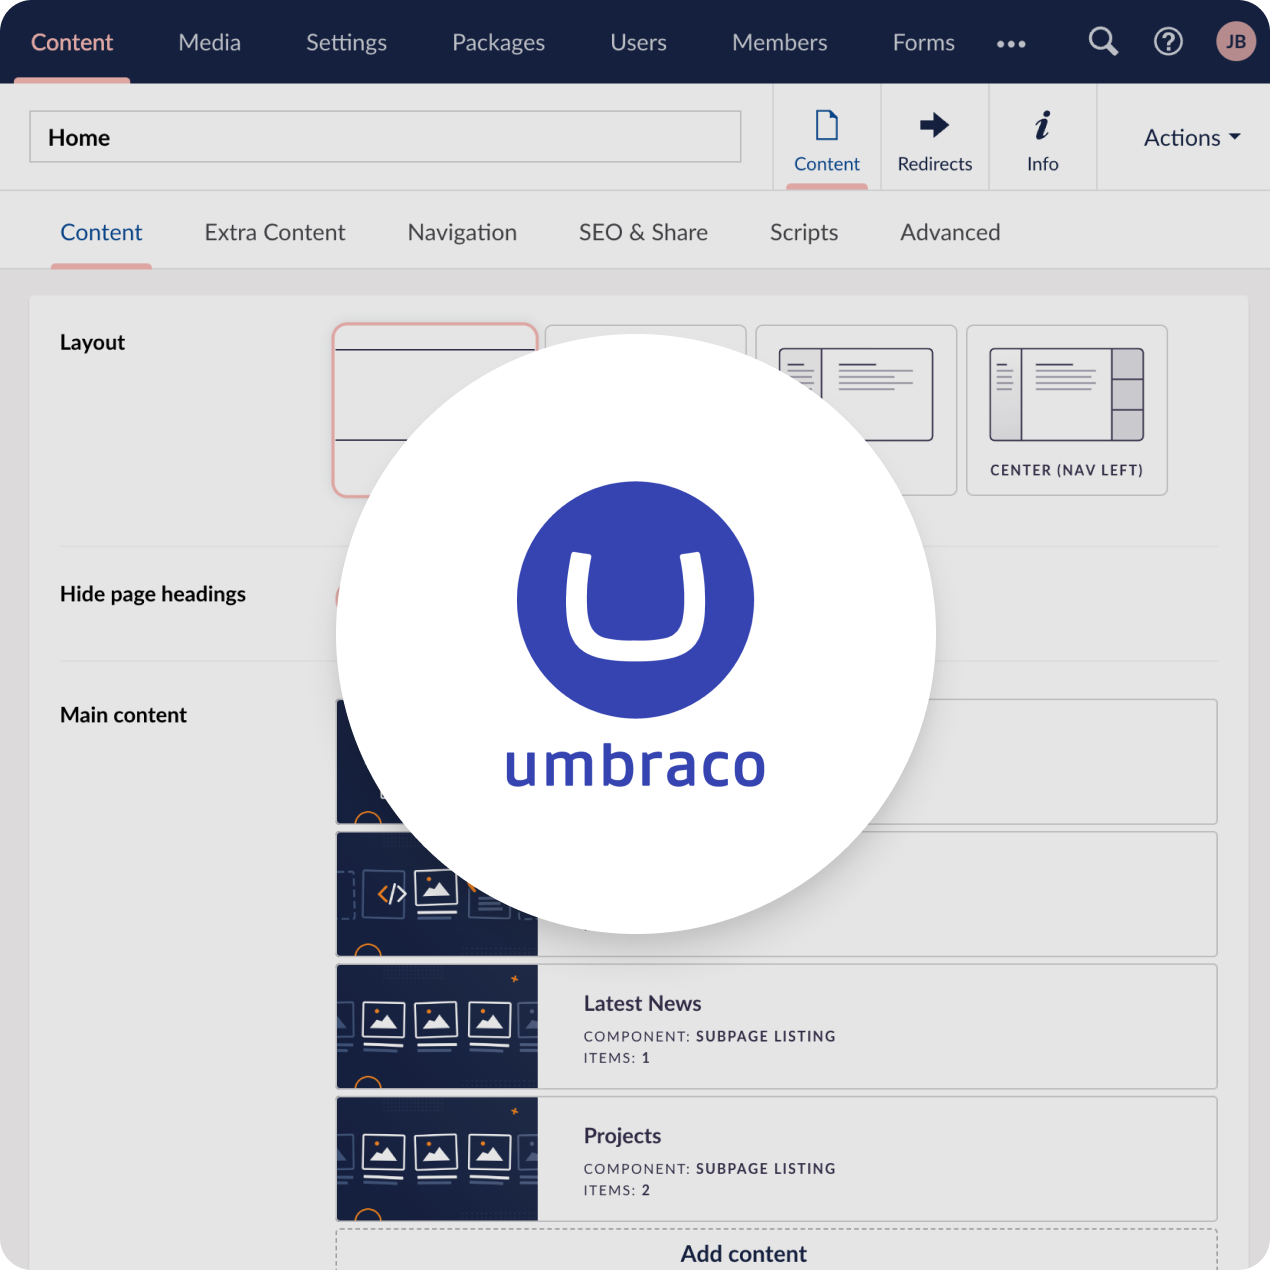Click the 'ITEMS: 2' text under Projects

coord(617,1190)
